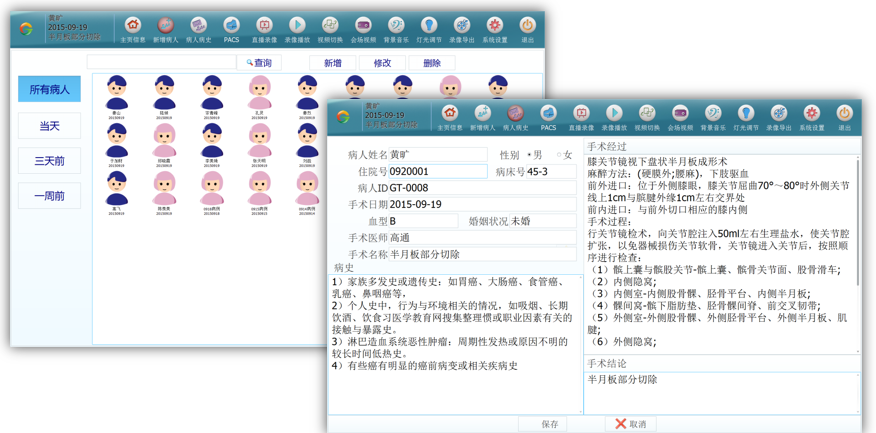
Task: Click the 住院号 field containing 0920001
Action: tap(437, 172)
